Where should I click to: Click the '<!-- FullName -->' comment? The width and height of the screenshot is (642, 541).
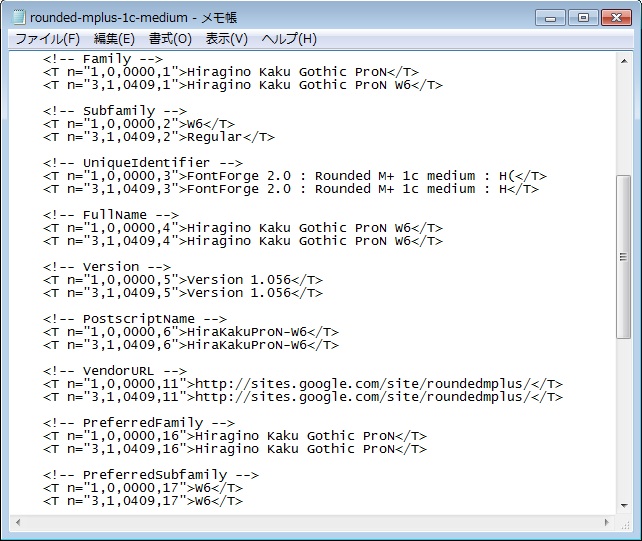pyautogui.click(x=111, y=215)
